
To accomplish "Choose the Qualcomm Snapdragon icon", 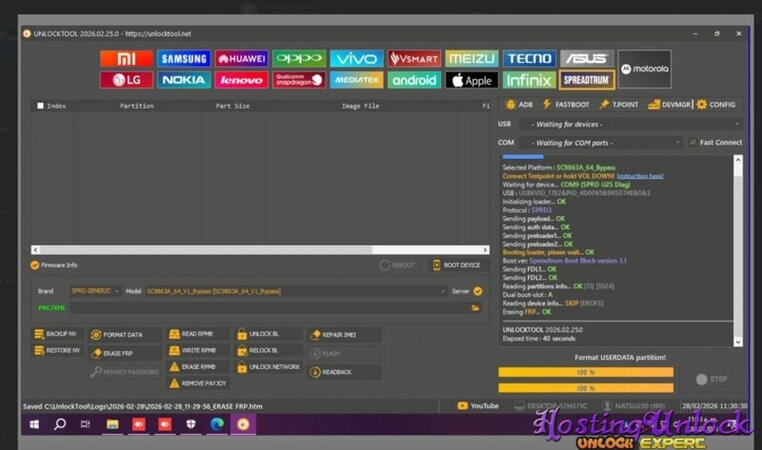I will (299, 80).
